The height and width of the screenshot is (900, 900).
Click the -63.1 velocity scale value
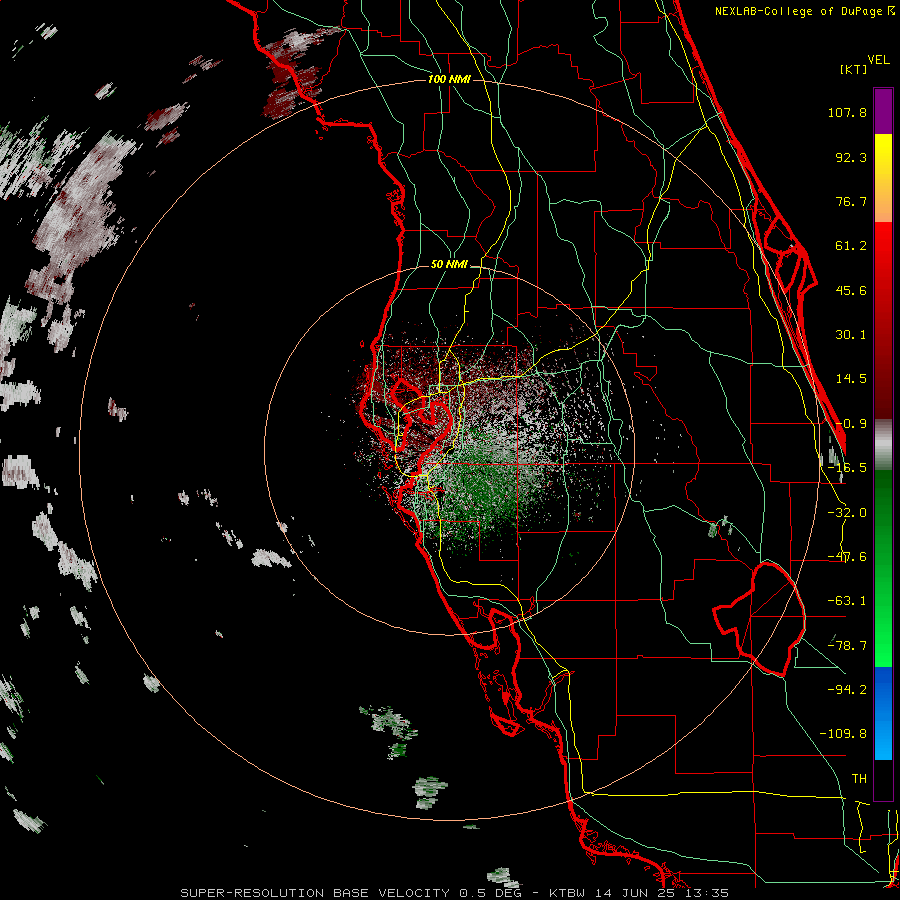click(x=847, y=601)
